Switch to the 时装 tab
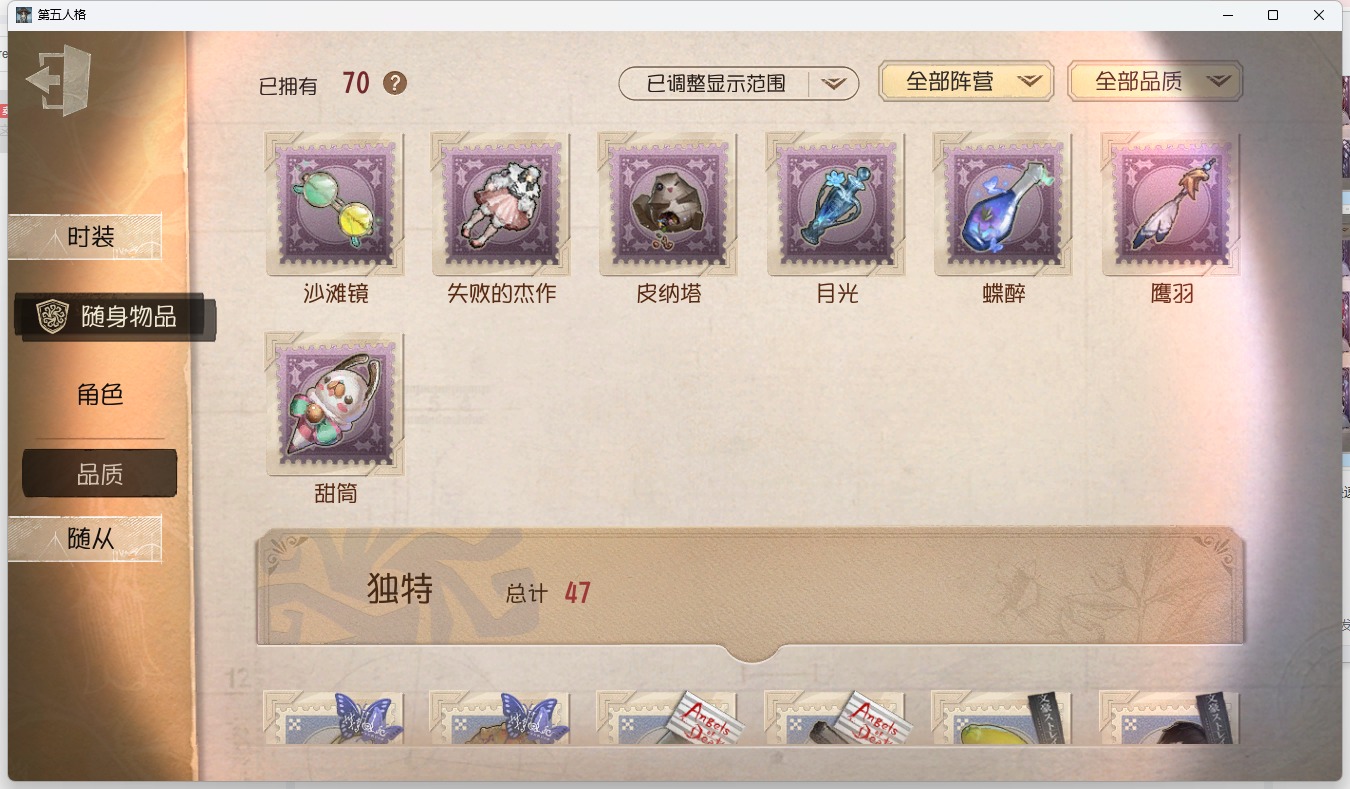1350x789 pixels. coord(85,237)
